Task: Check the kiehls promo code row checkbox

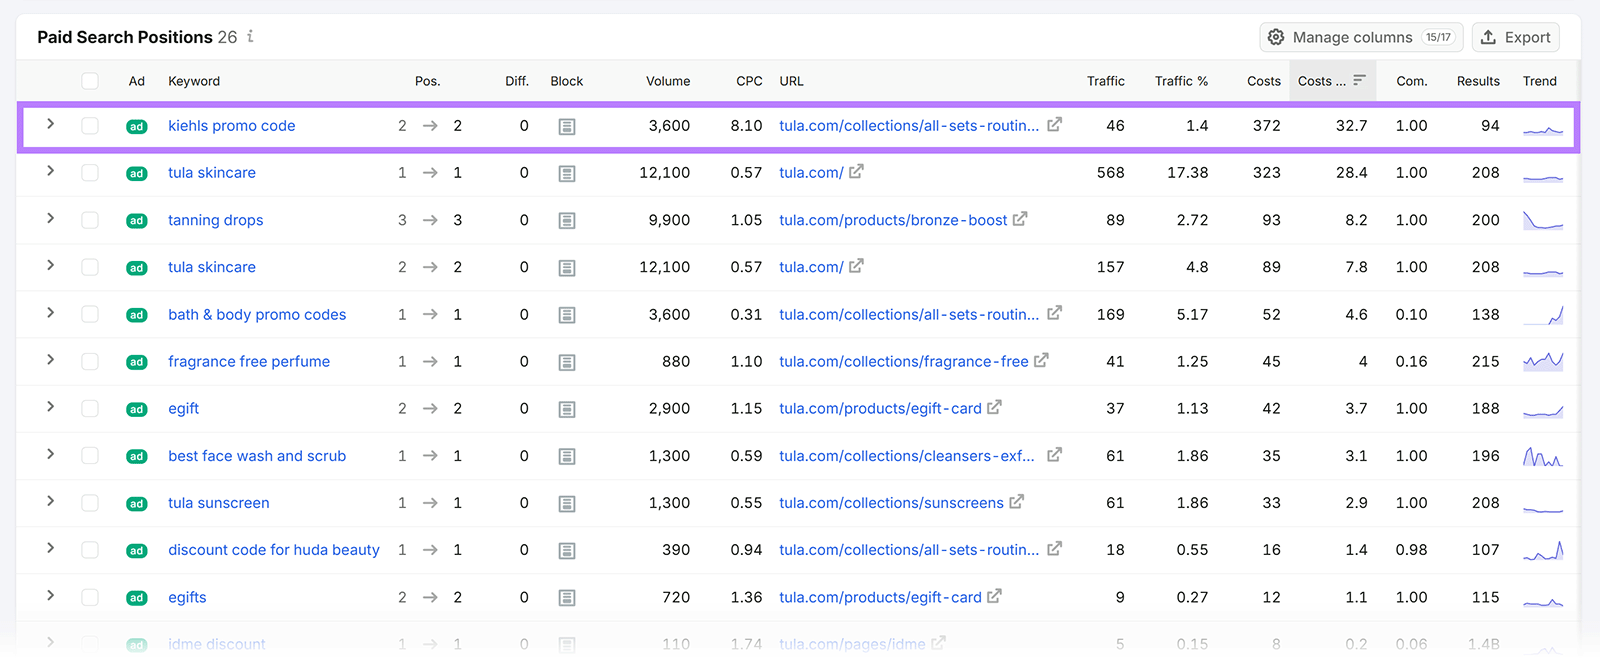Action: (90, 125)
